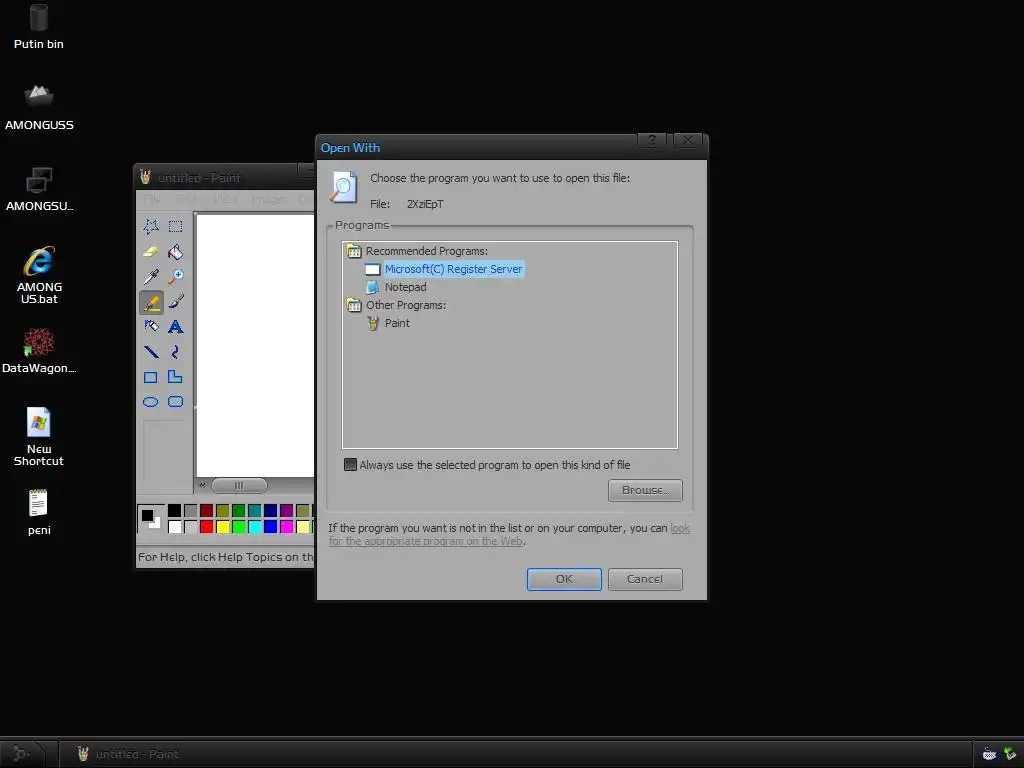Select the Pencil tool in Paint
The height and width of the screenshot is (768, 1024).
click(x=151, y=302)
